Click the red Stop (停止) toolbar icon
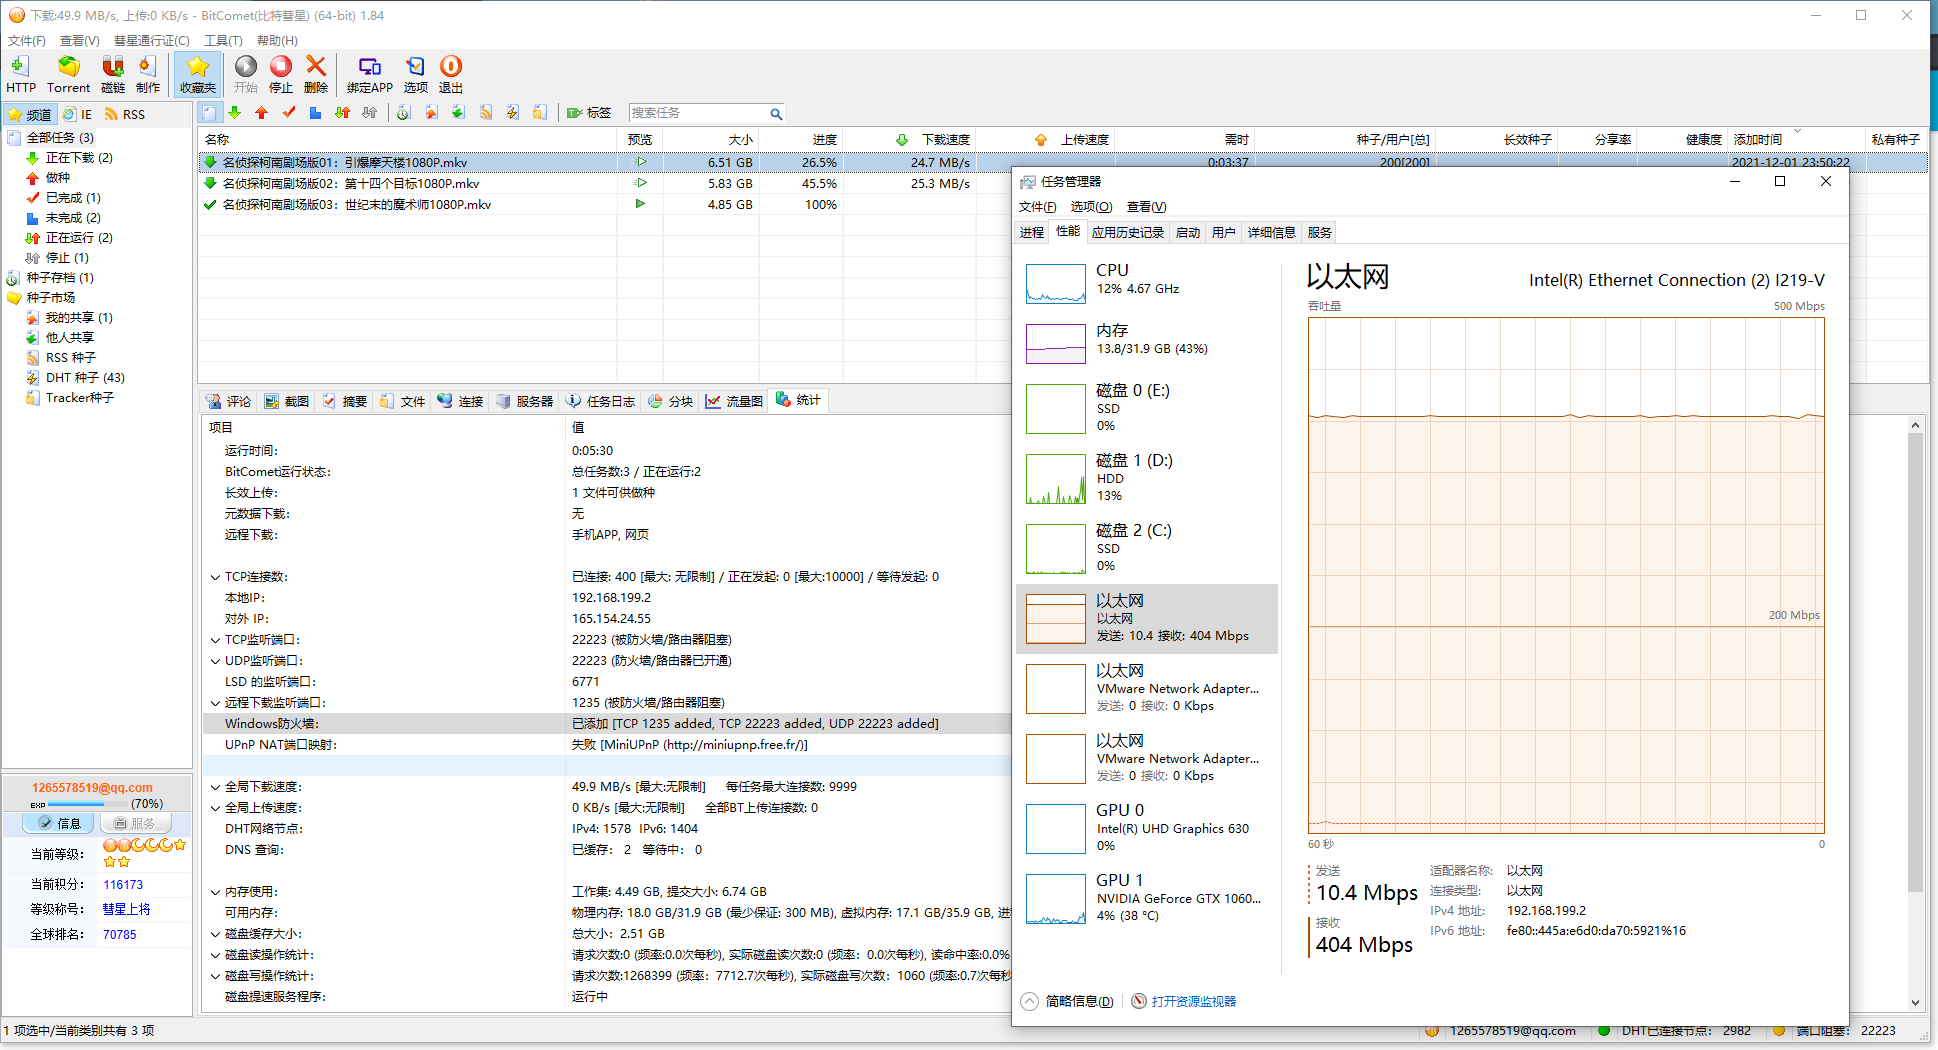The height and width of the screenshot is (1050, 1938). [x=281, y=68]
